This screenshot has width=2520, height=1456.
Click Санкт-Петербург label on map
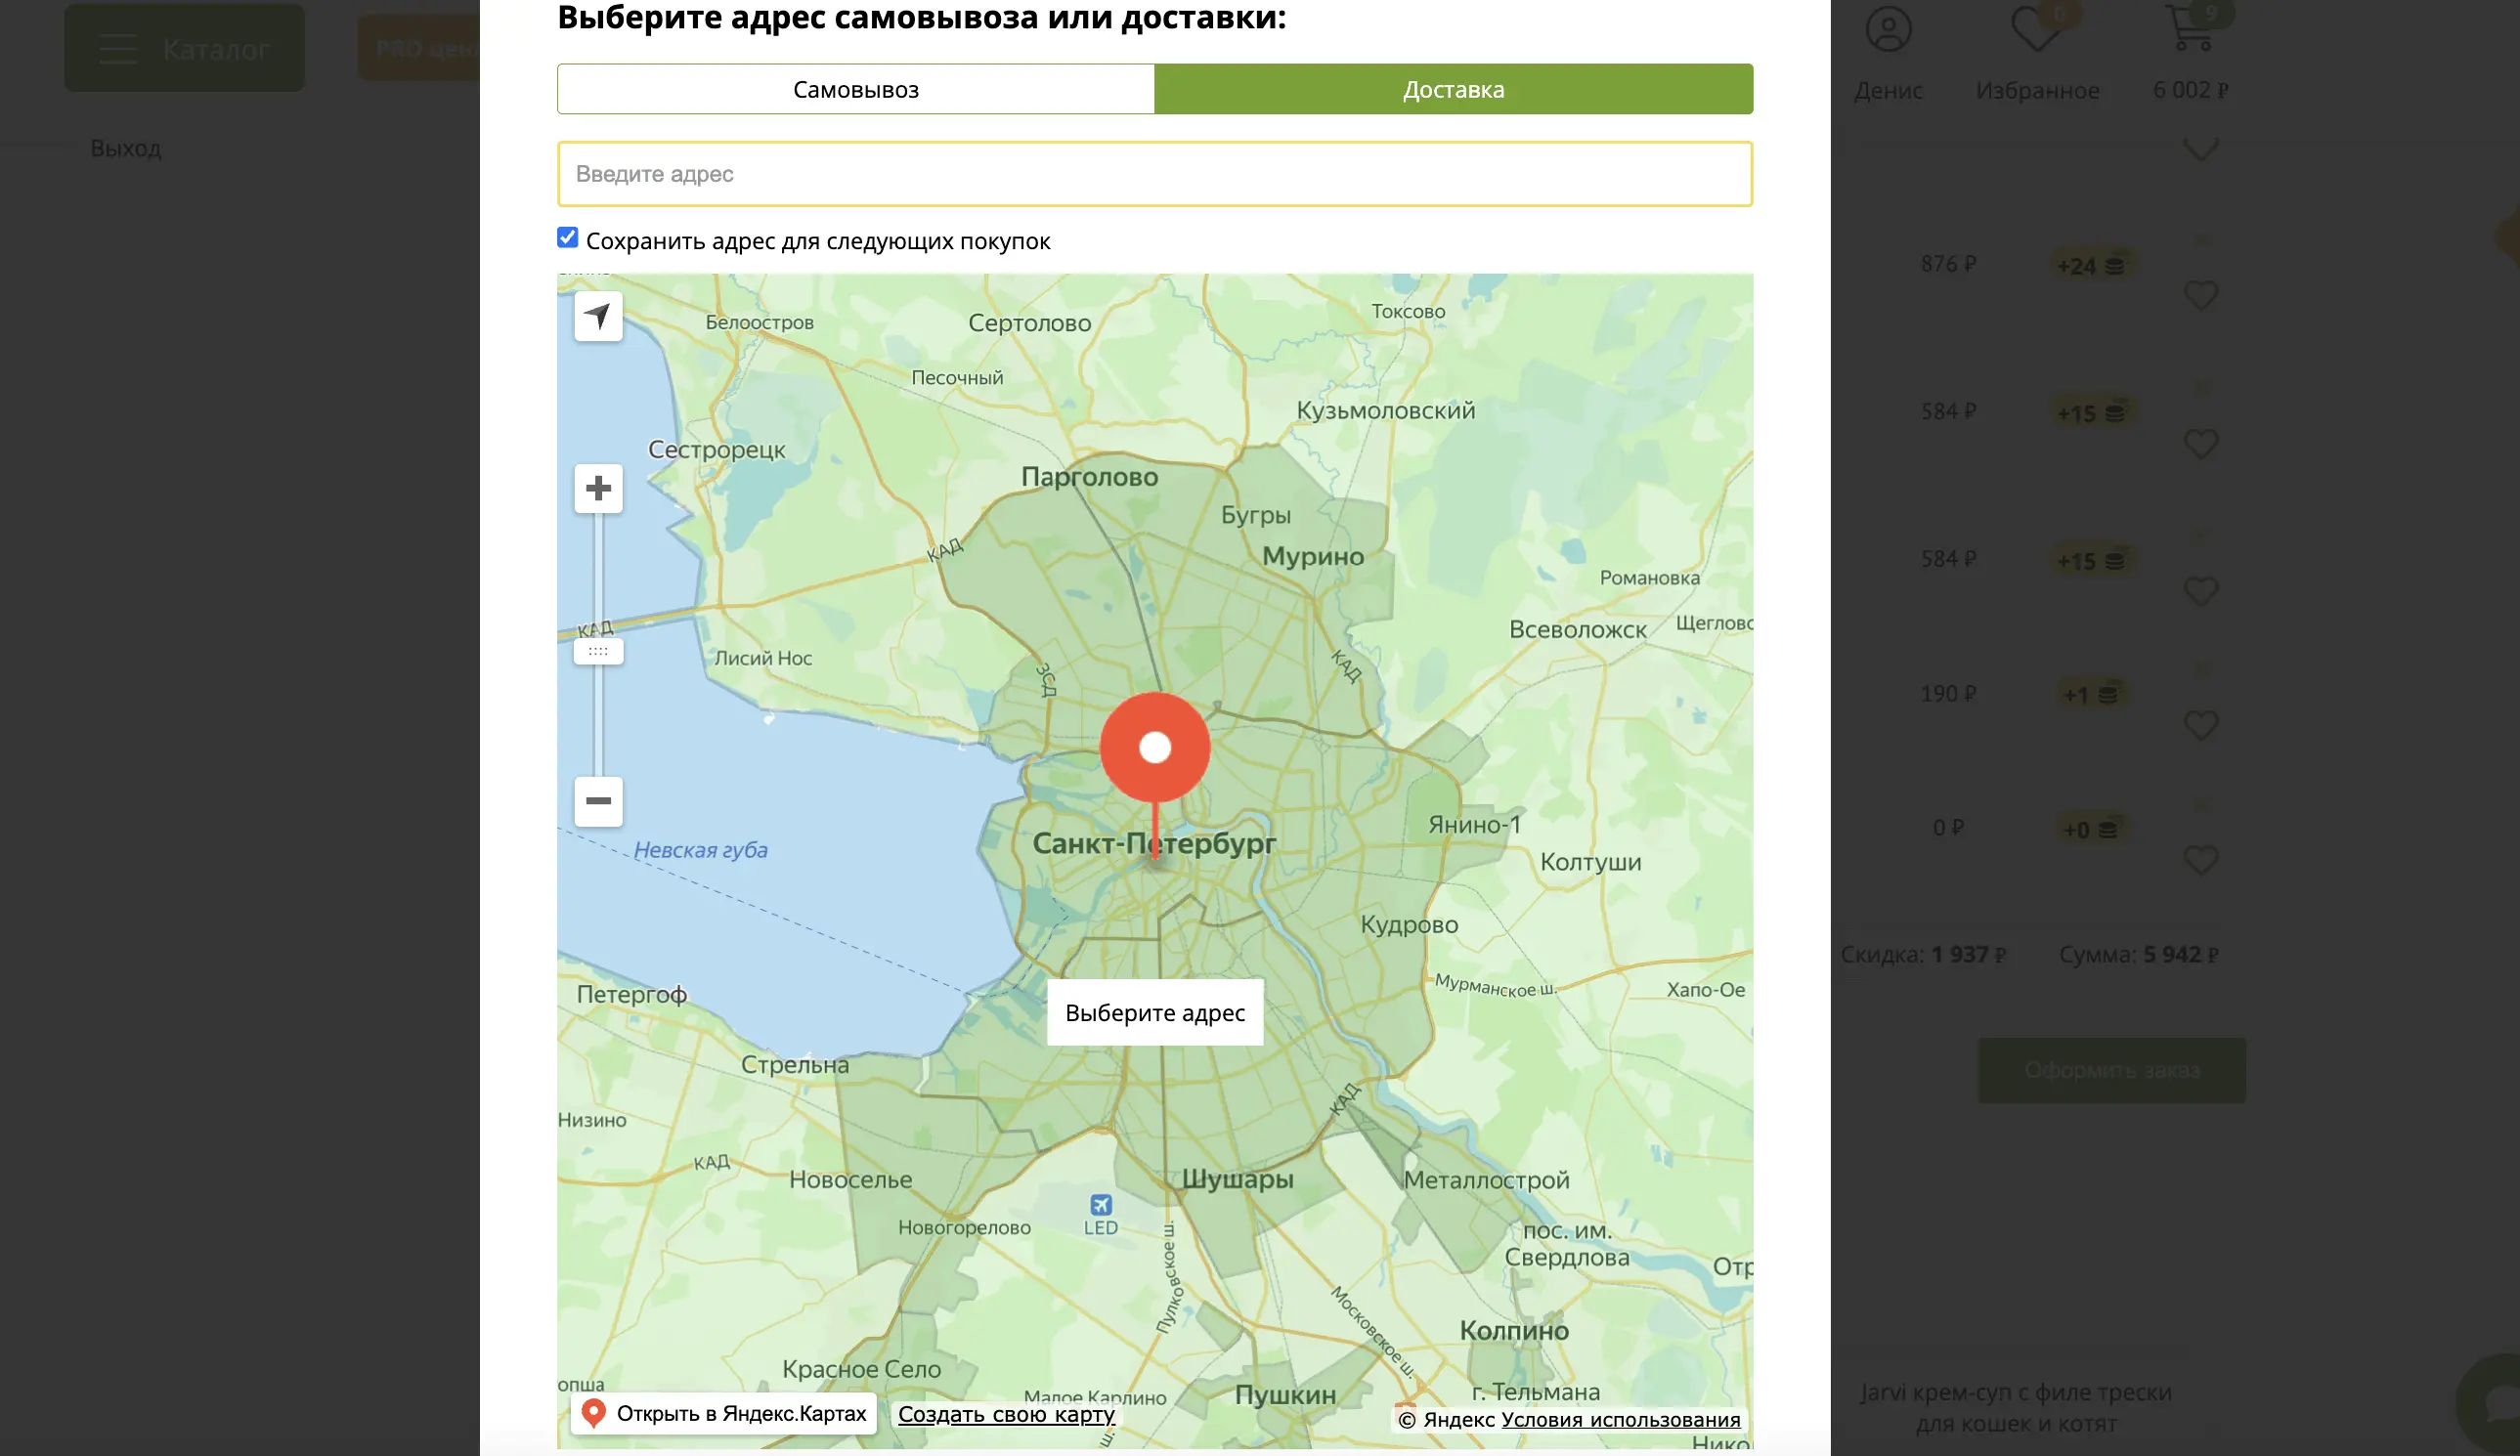[x=1154, y=843]
